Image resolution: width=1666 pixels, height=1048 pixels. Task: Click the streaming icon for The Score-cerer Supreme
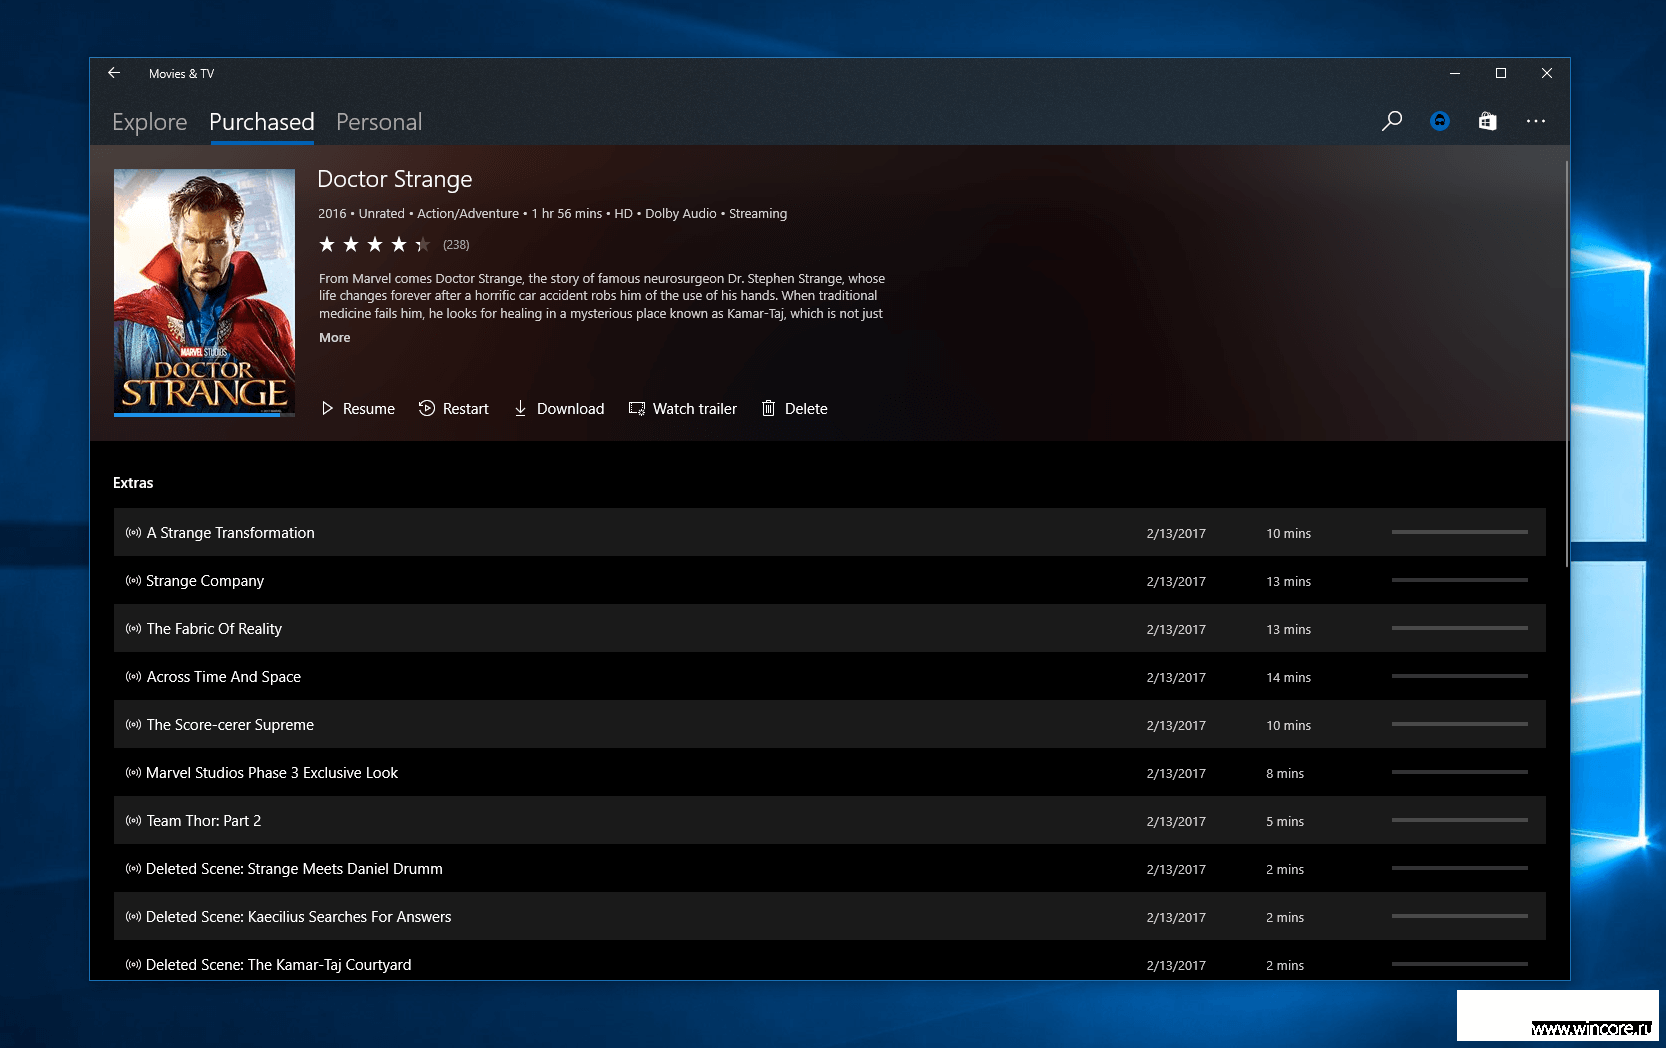pyautogui.click(x=133, y=725)
